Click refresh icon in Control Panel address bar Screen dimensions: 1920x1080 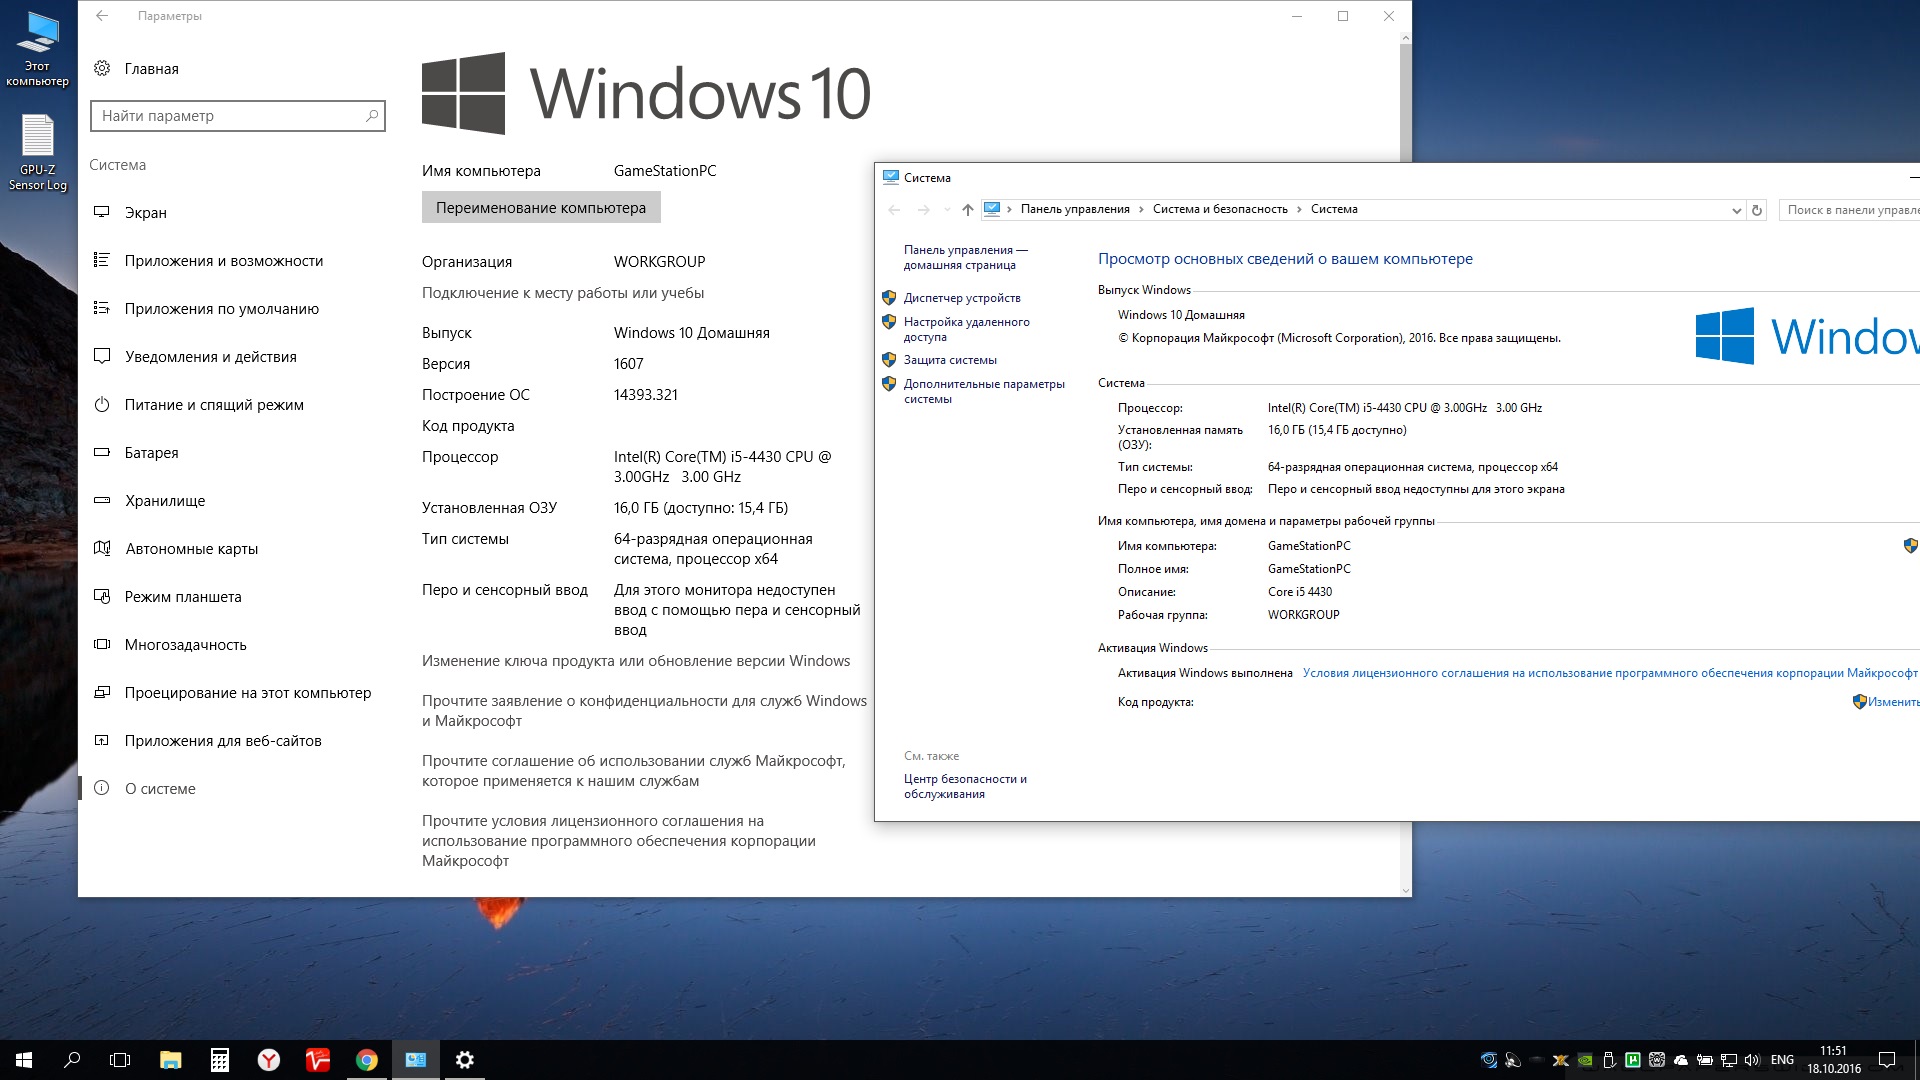point(1756,210)
